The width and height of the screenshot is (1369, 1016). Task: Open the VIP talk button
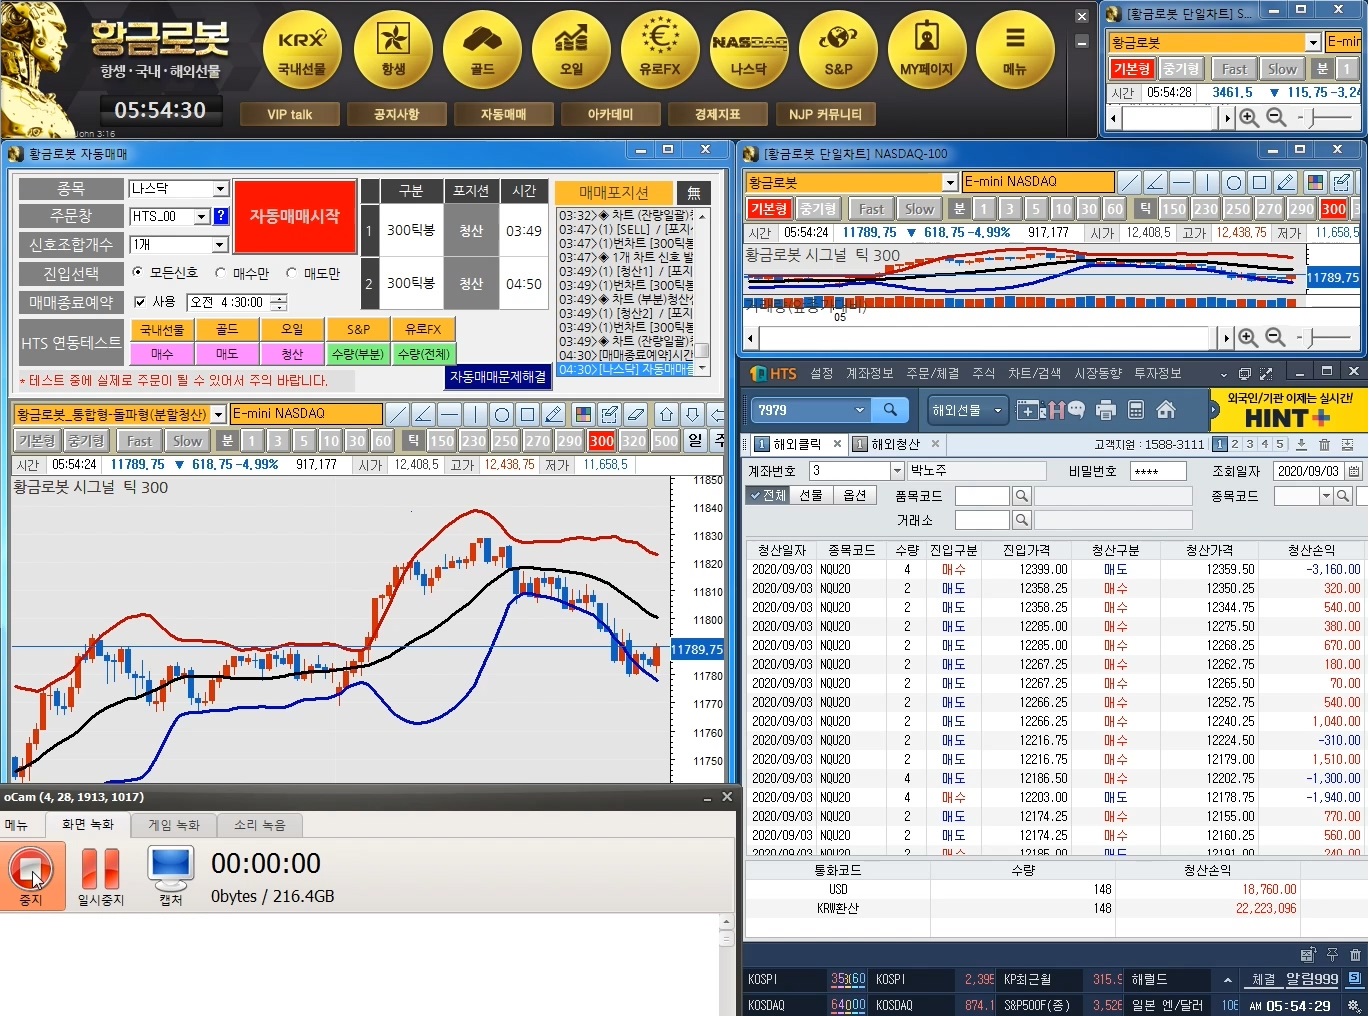[x=290, y=114]
